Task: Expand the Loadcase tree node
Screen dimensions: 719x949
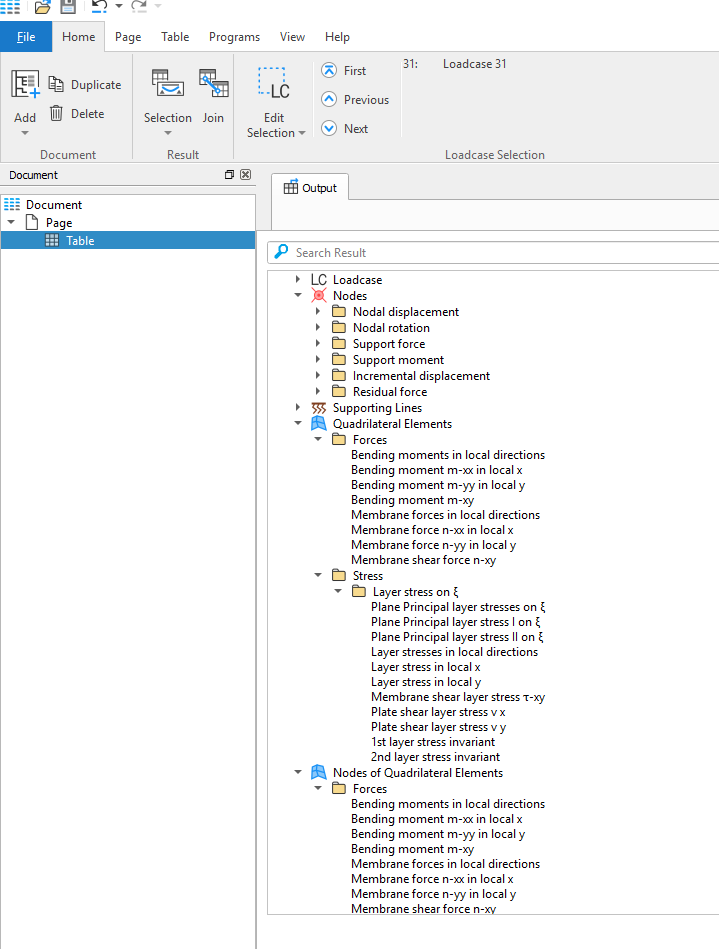Action: (x=298, y=280)
